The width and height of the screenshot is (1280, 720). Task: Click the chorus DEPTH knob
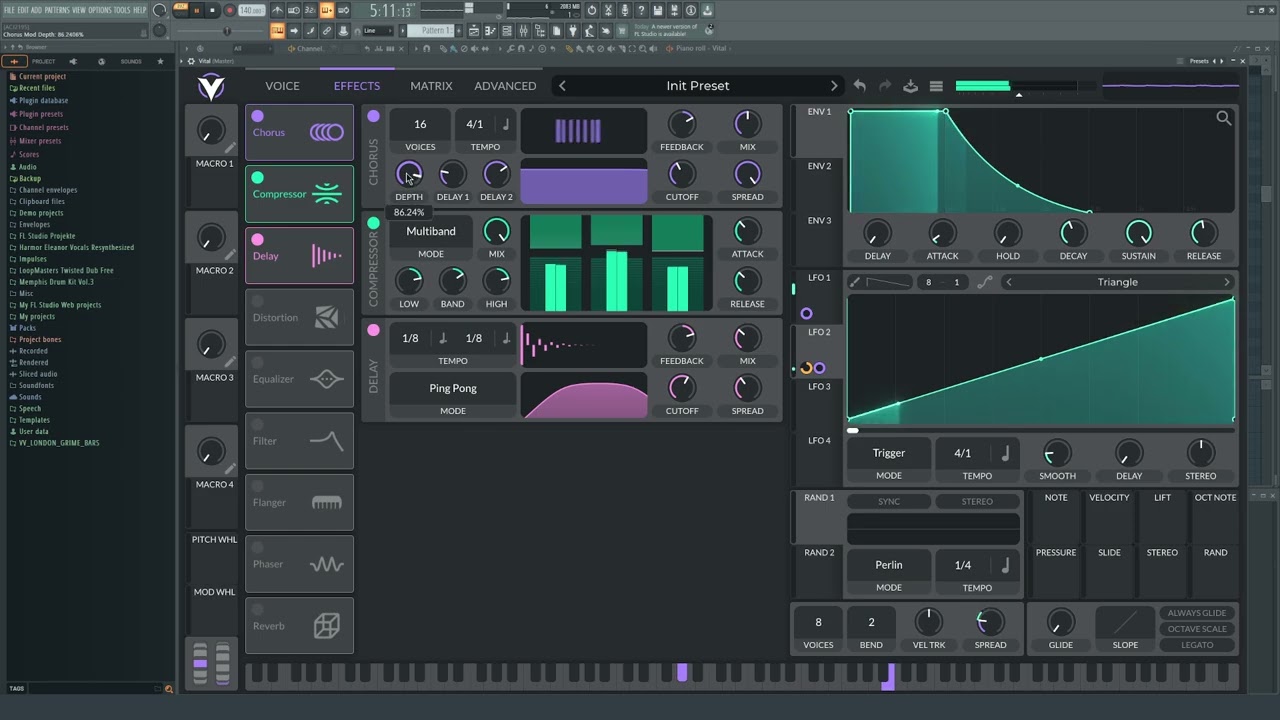tap(408, 174)
